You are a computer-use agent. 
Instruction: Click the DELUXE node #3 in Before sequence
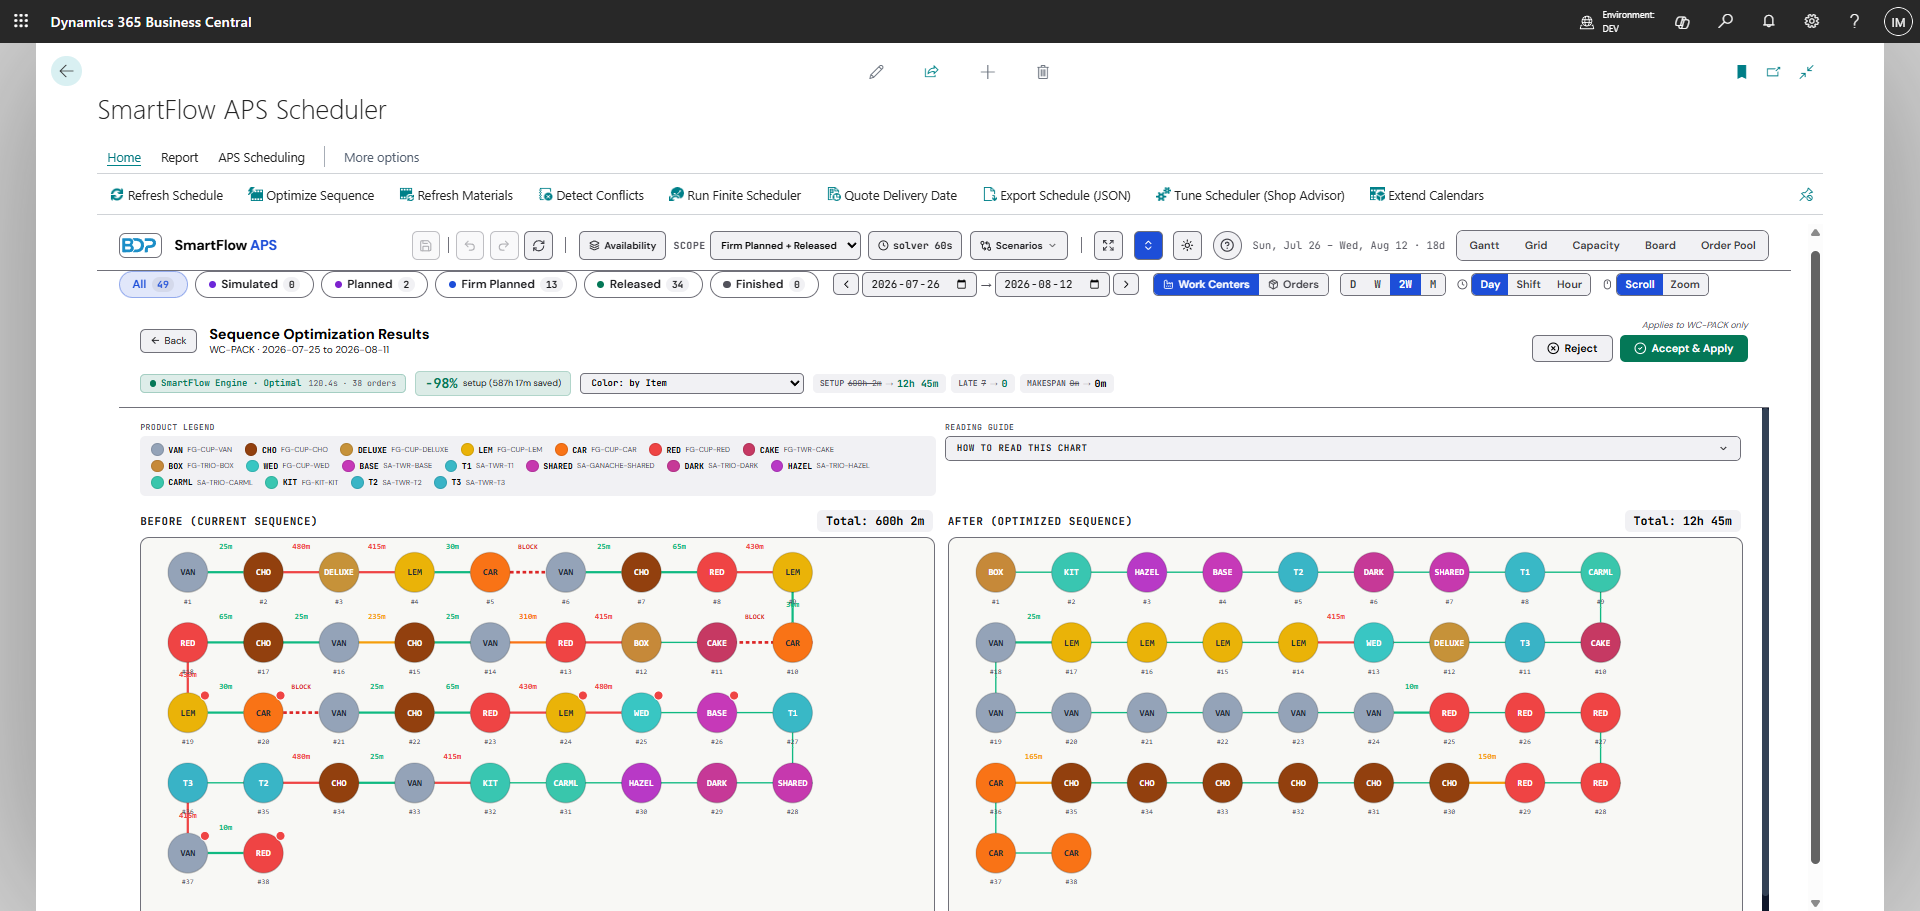click(x=339, y=572)
